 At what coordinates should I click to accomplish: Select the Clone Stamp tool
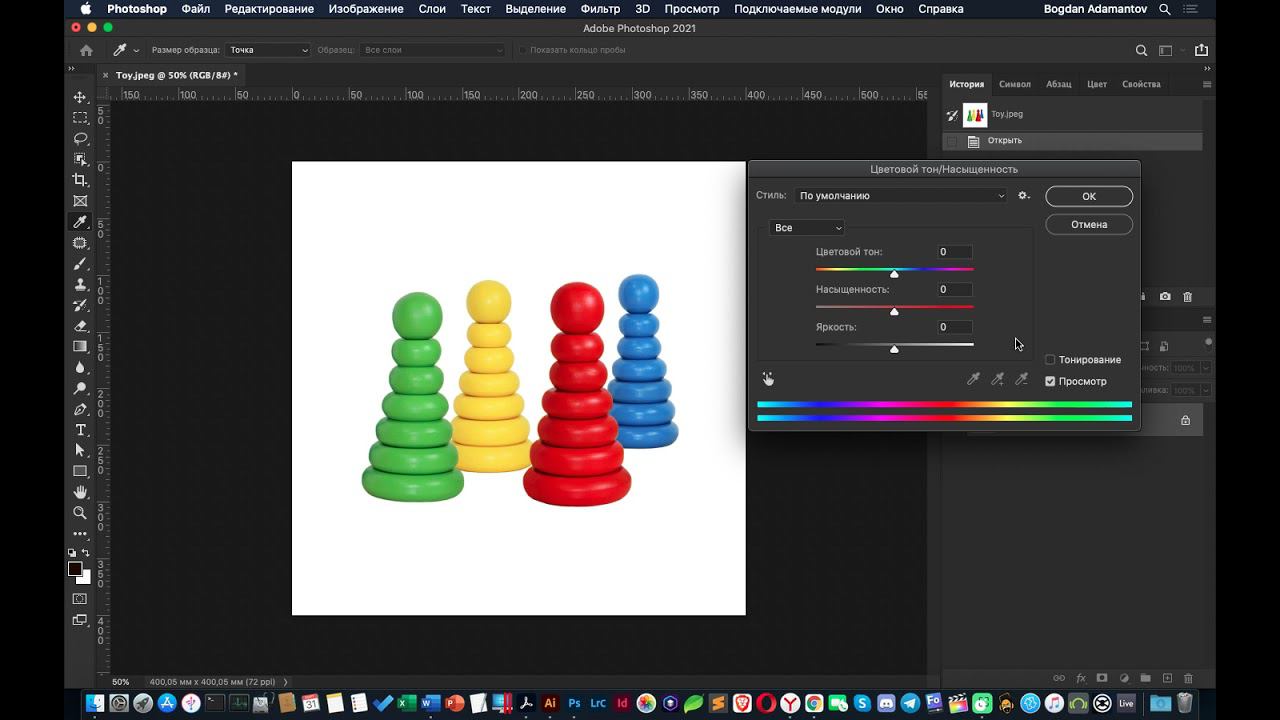pyautogui.click(x=80, y=284)
